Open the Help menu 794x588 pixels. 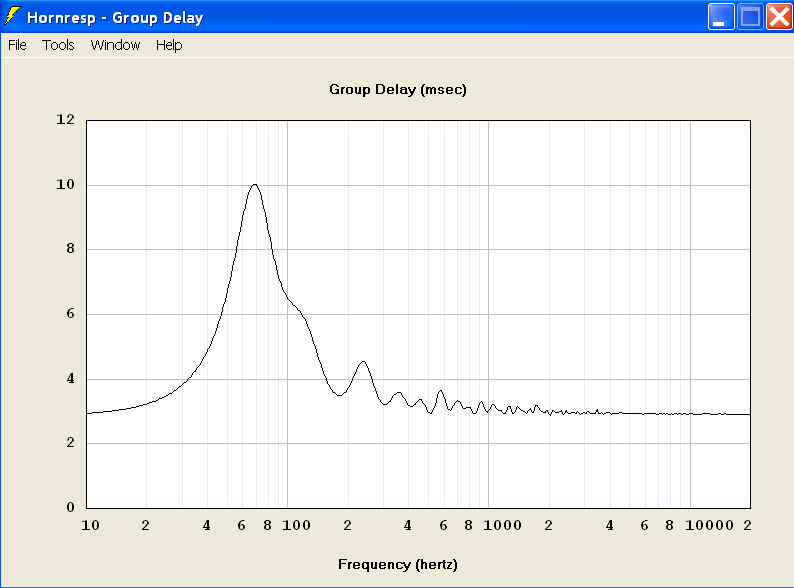click(169, 45)
